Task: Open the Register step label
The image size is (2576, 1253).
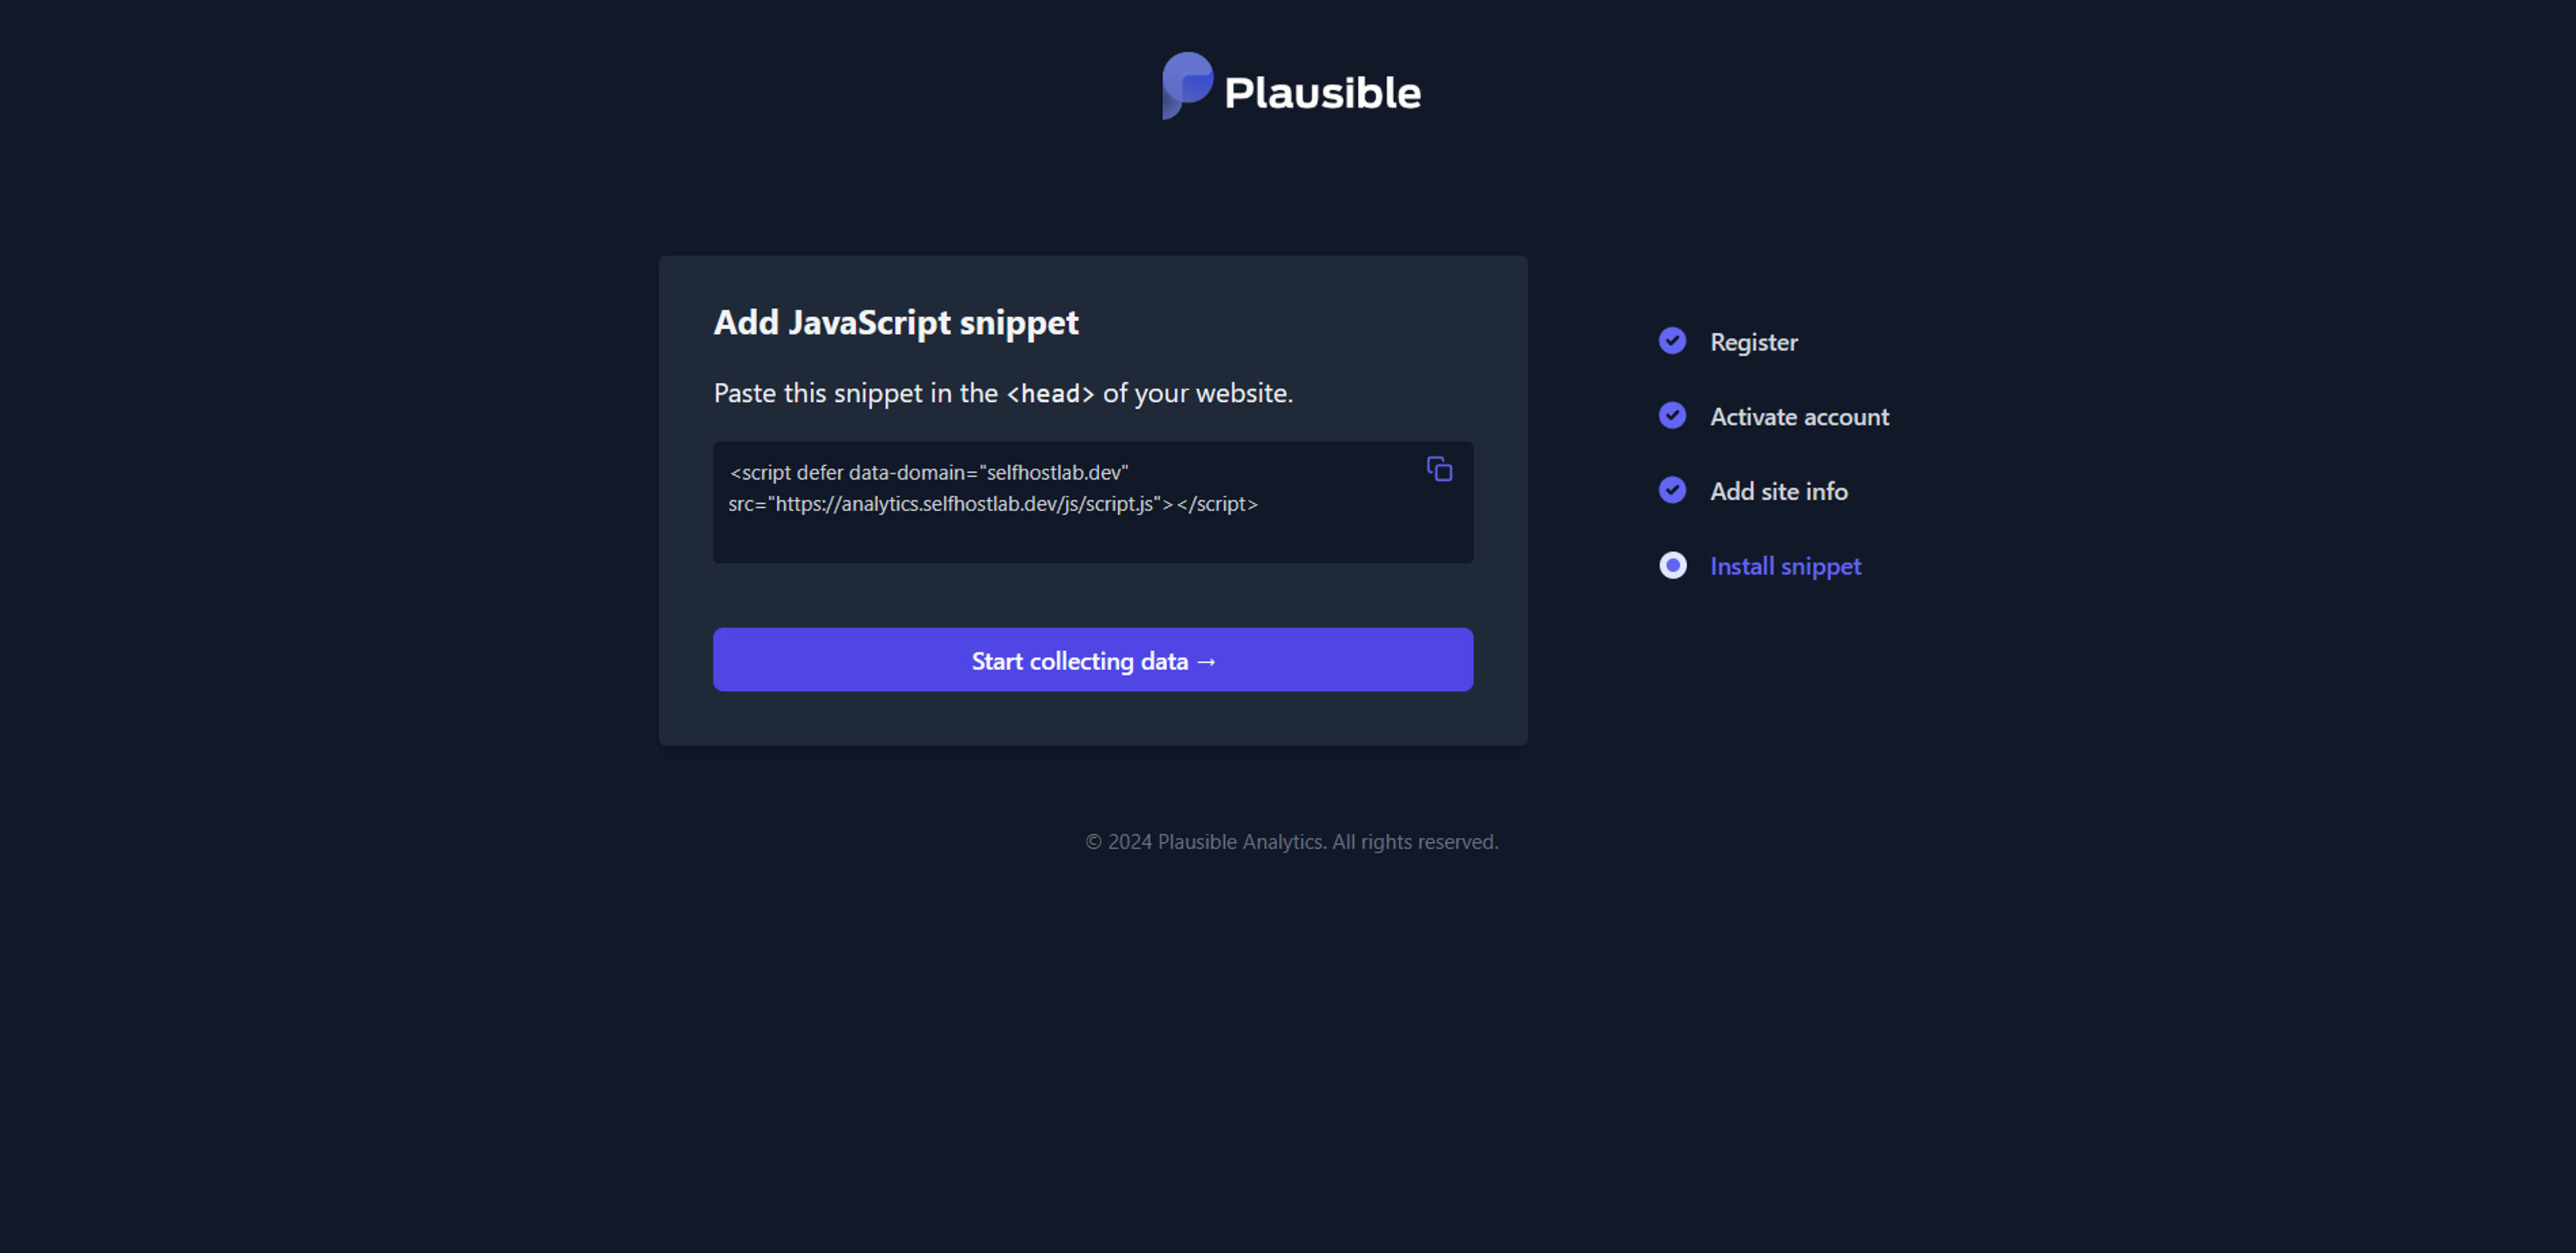Action: click(1753, 342)
